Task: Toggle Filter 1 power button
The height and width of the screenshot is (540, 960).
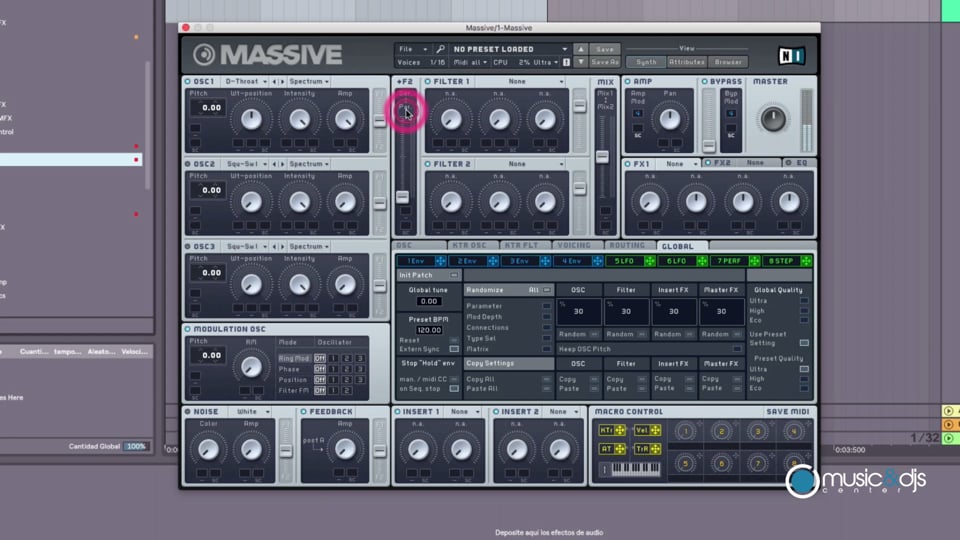Action: [x=428, y=81]
